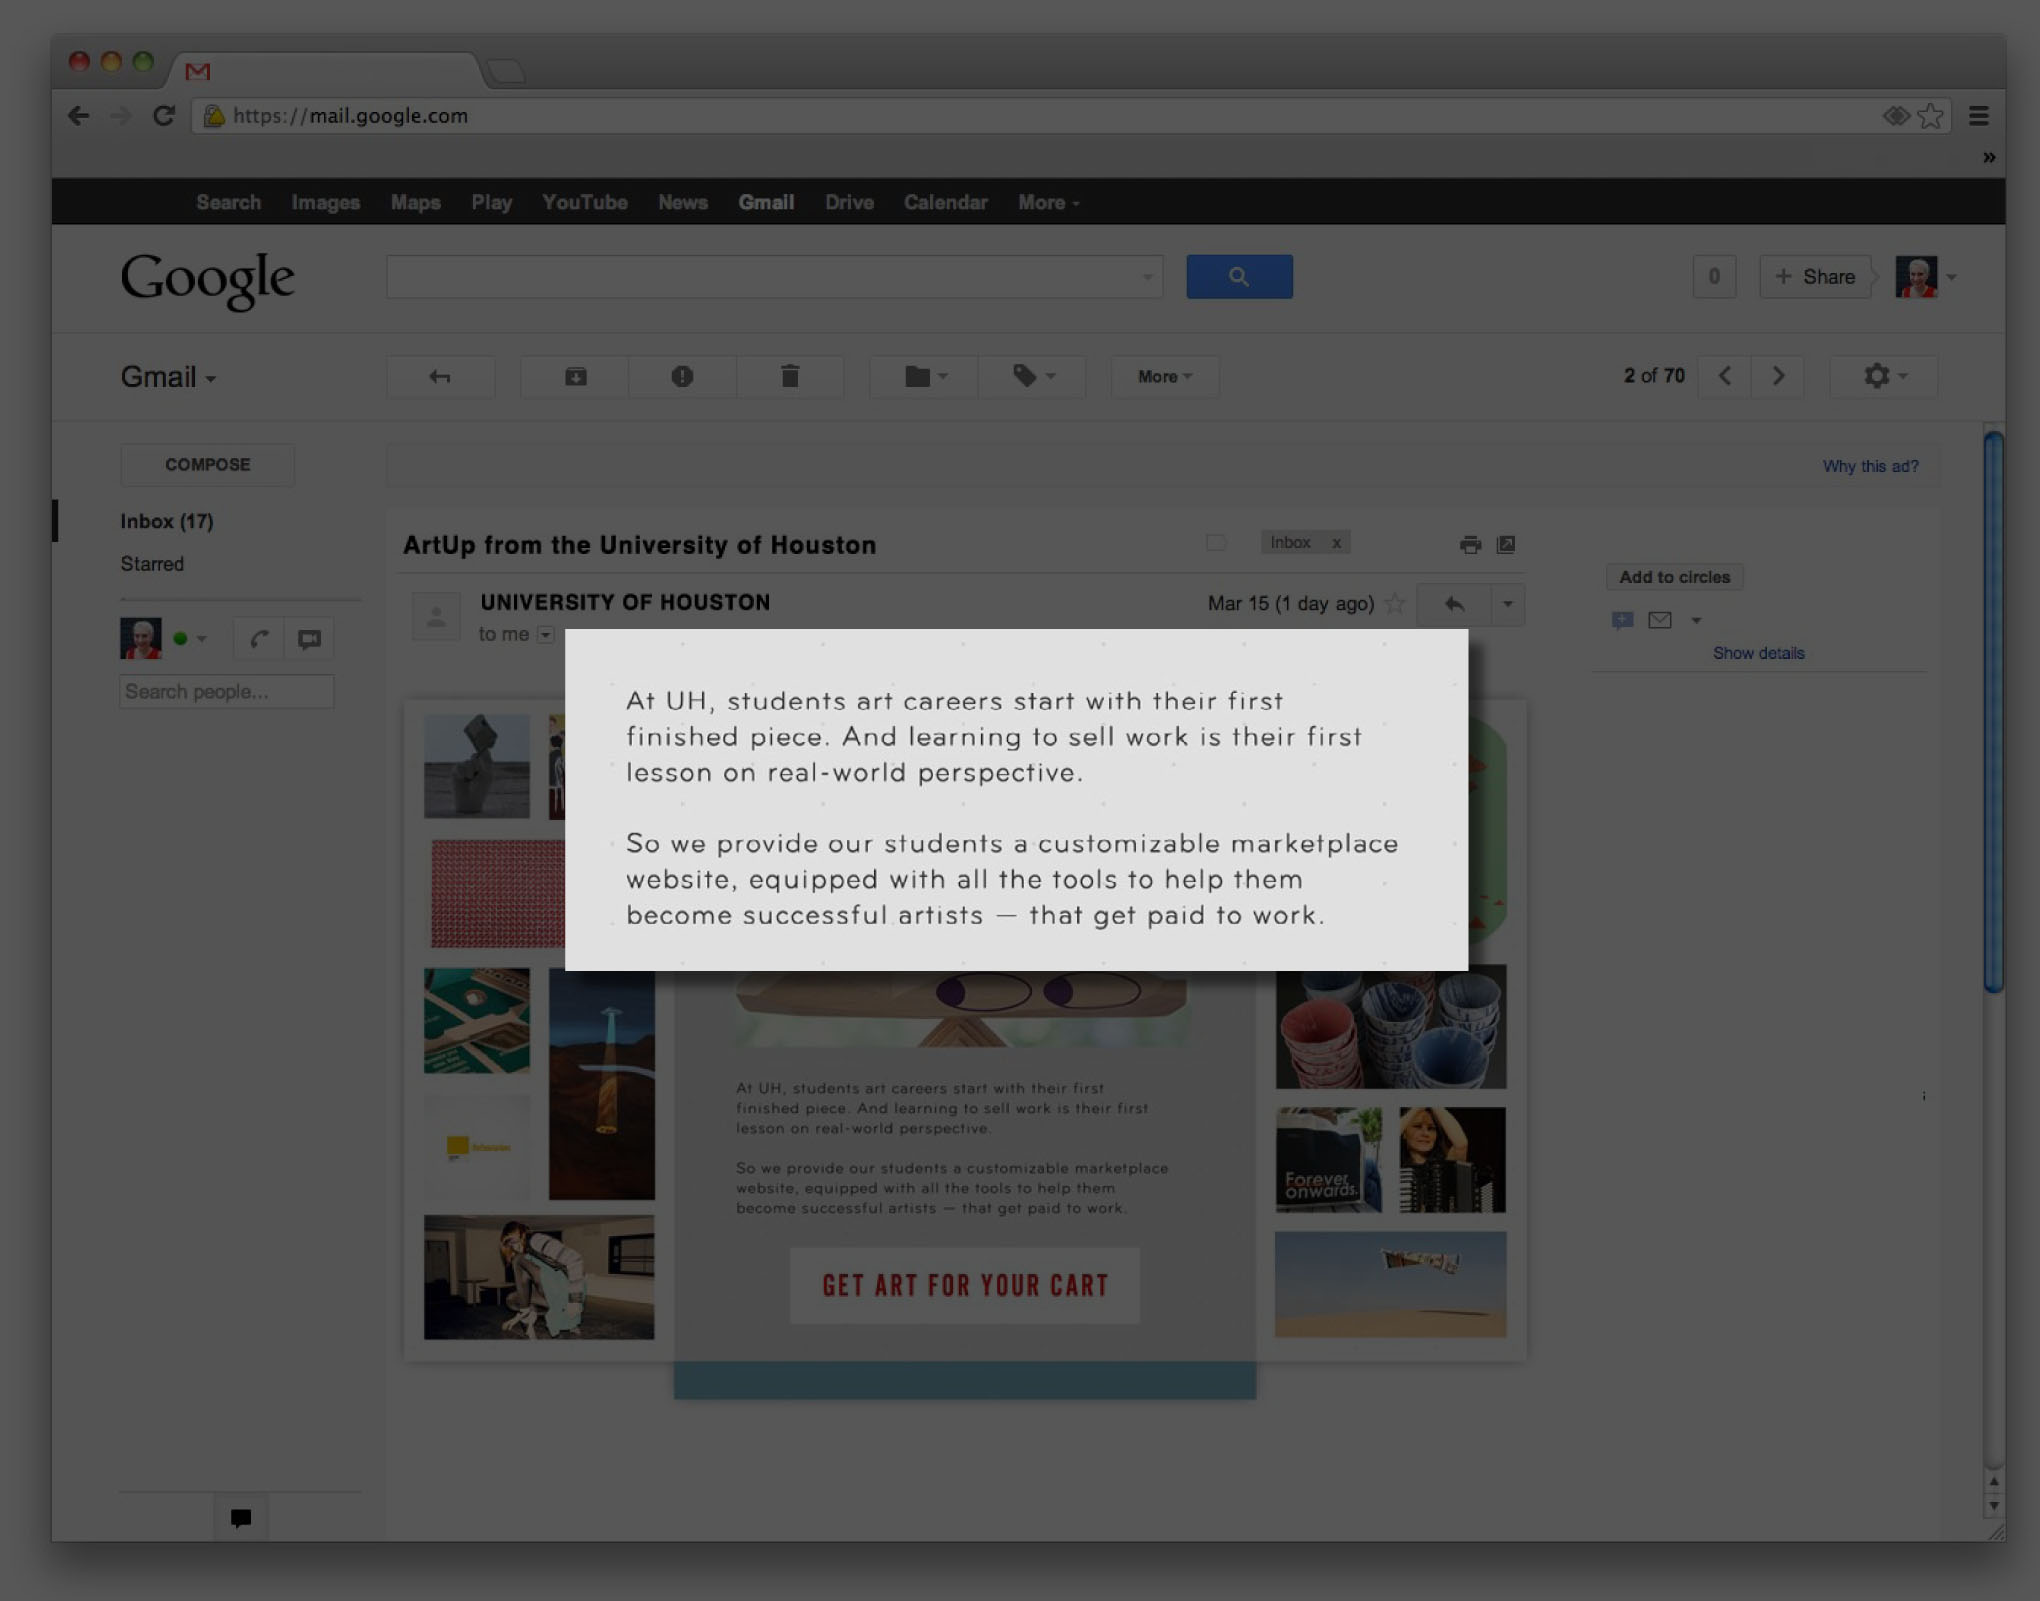Click the sender avatar placeholder
This screenshot has width=2040, height=1601.
coord(436,615)
